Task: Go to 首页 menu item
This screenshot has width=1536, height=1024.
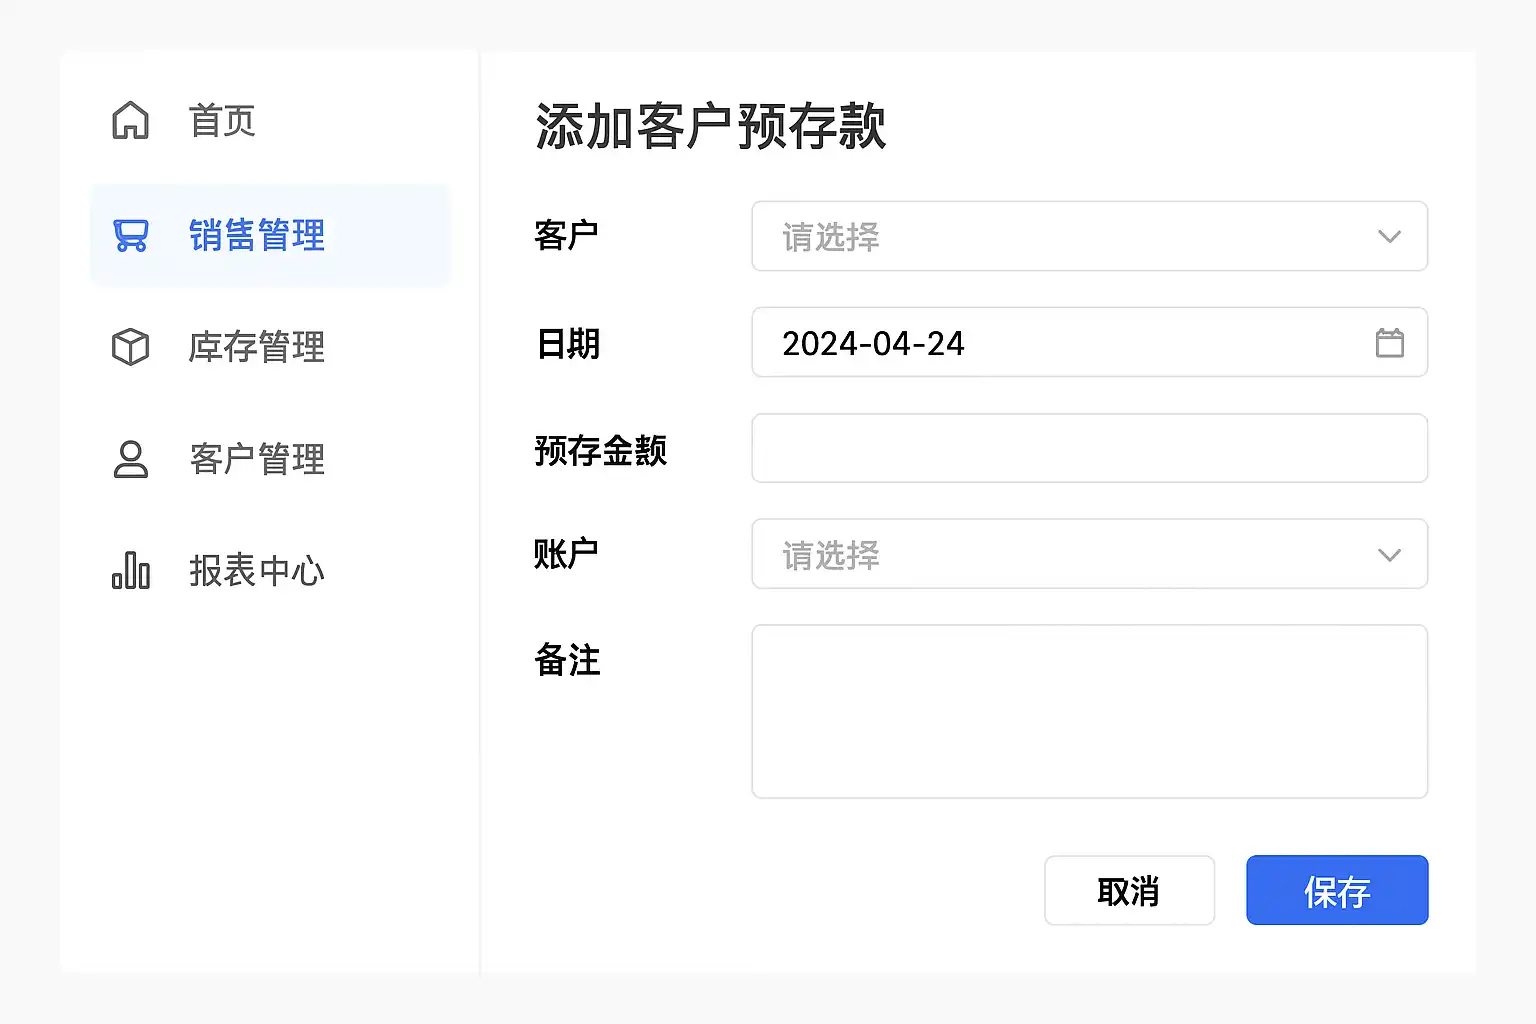Action: point(222,121)
